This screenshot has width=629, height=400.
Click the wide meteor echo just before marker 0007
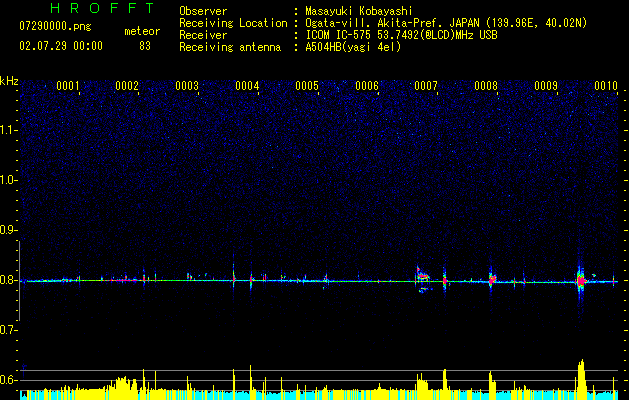click(x=422, y=277)
